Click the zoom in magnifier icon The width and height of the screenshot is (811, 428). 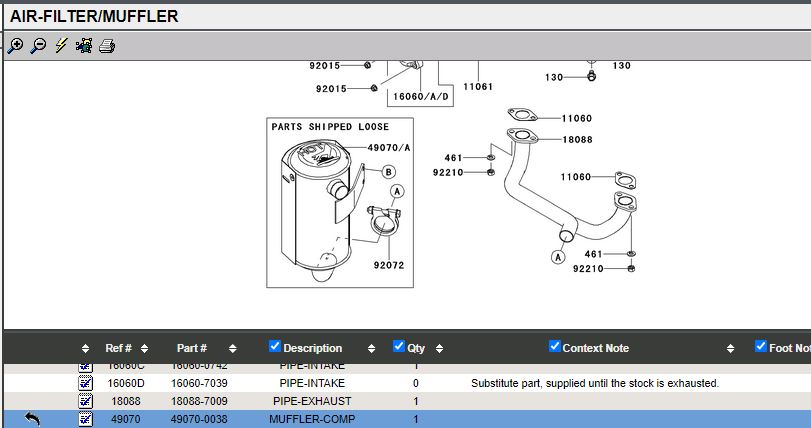click(15, 46)
